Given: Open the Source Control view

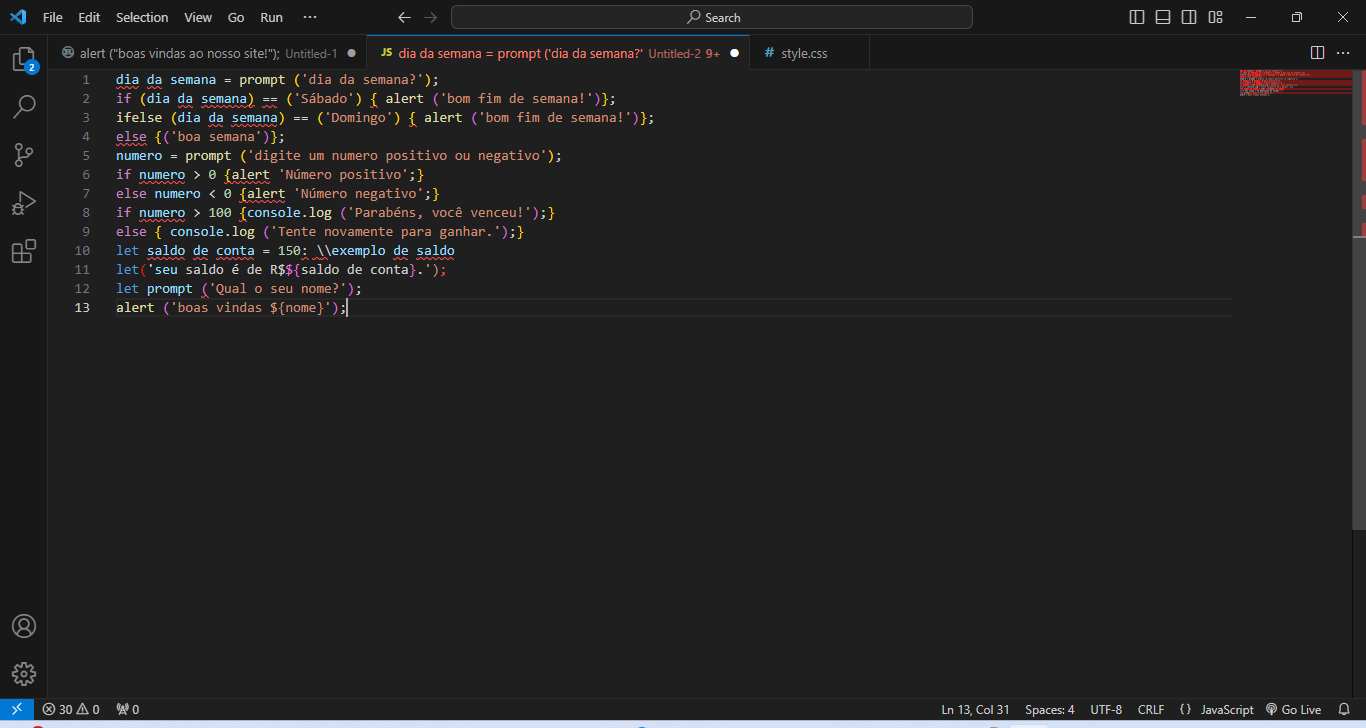Looking at the screenshot, I should click(24, 155).
